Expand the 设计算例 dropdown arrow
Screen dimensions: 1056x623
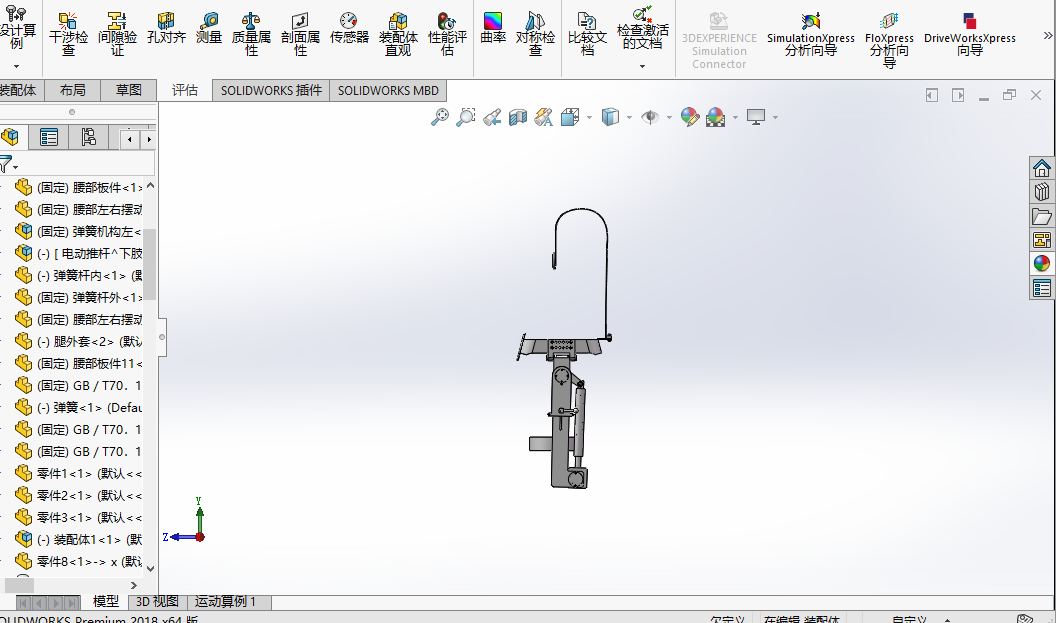coord(17,66)
